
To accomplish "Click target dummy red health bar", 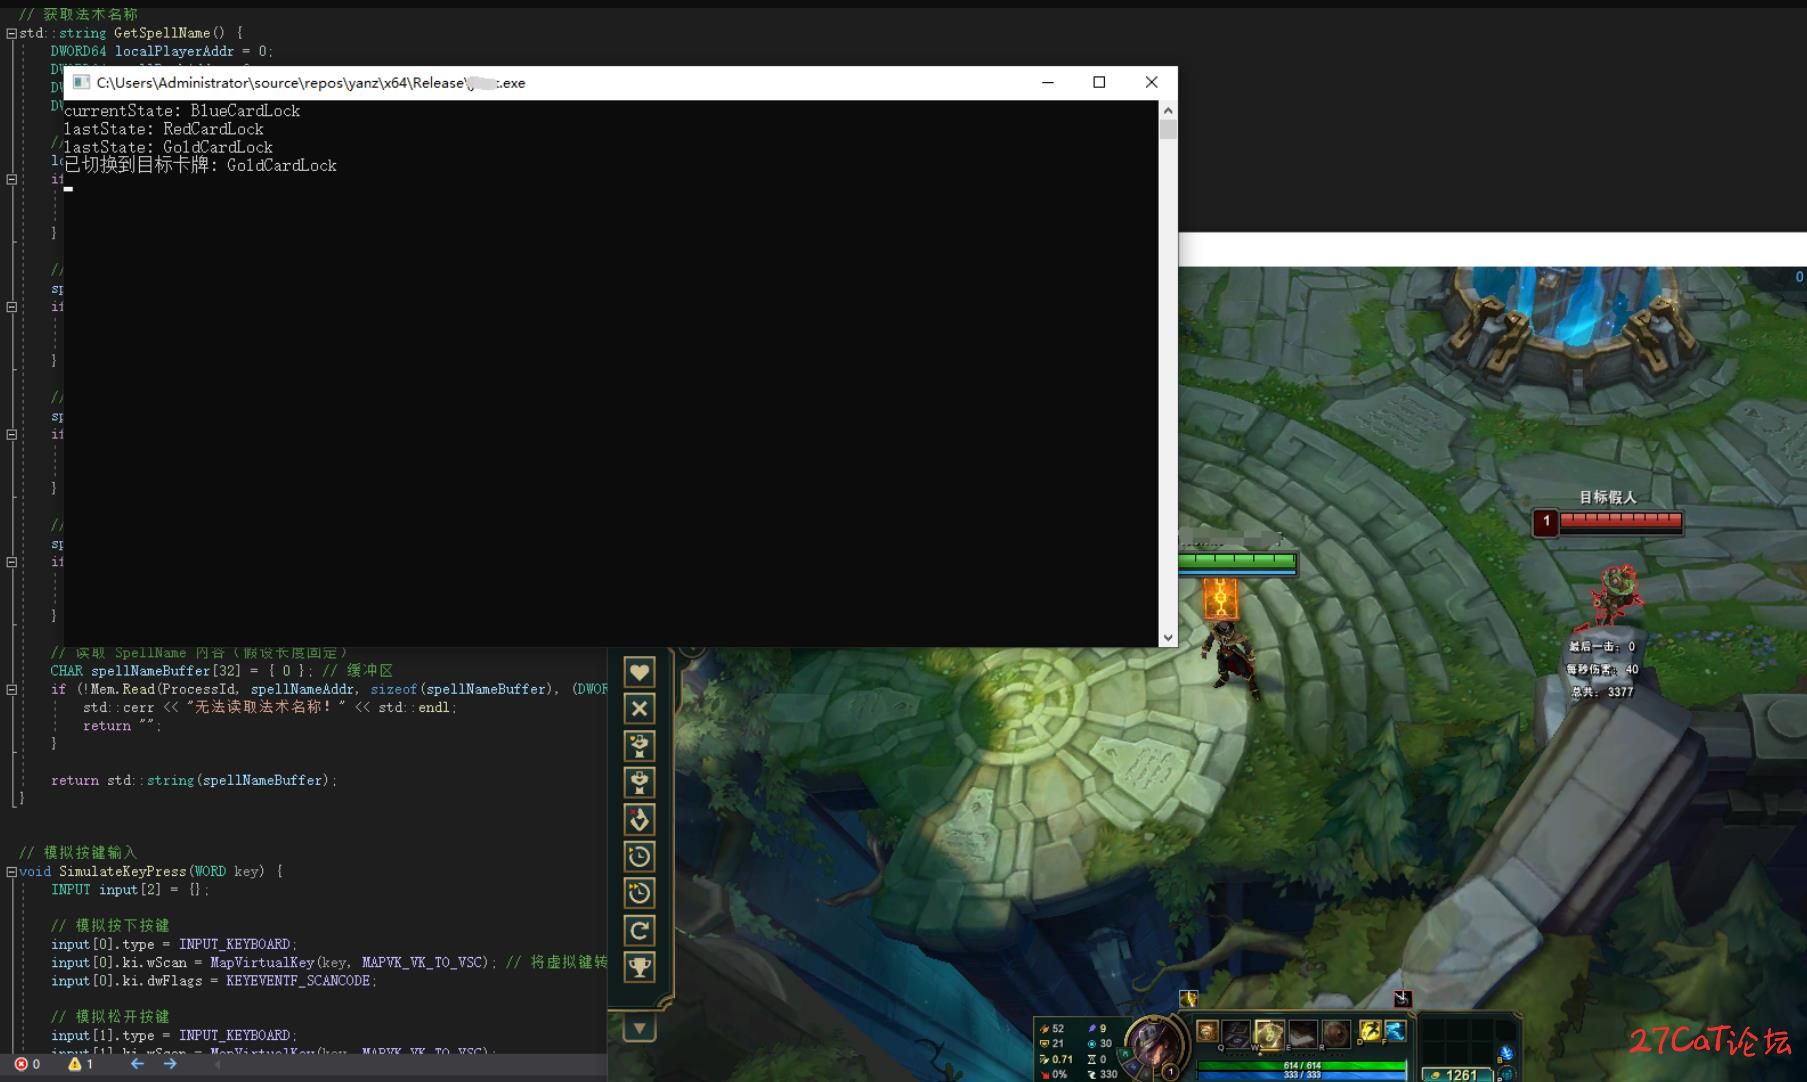I will point(1621,520).
